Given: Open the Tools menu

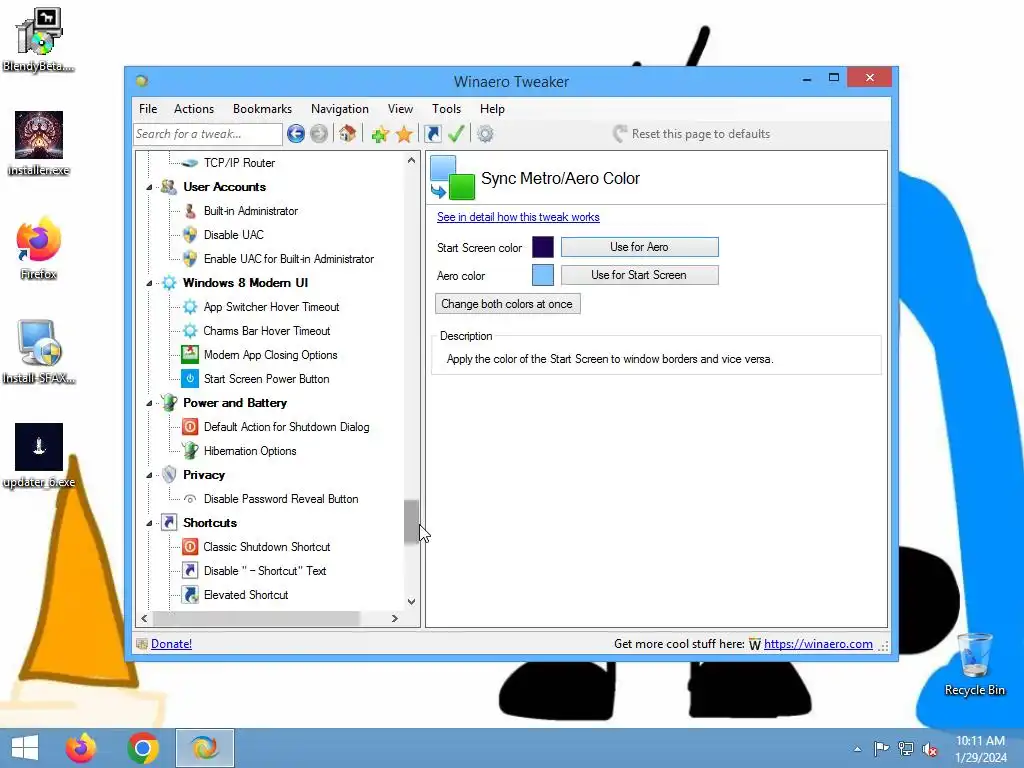Looking at the screenshot, I should [447, 109].
